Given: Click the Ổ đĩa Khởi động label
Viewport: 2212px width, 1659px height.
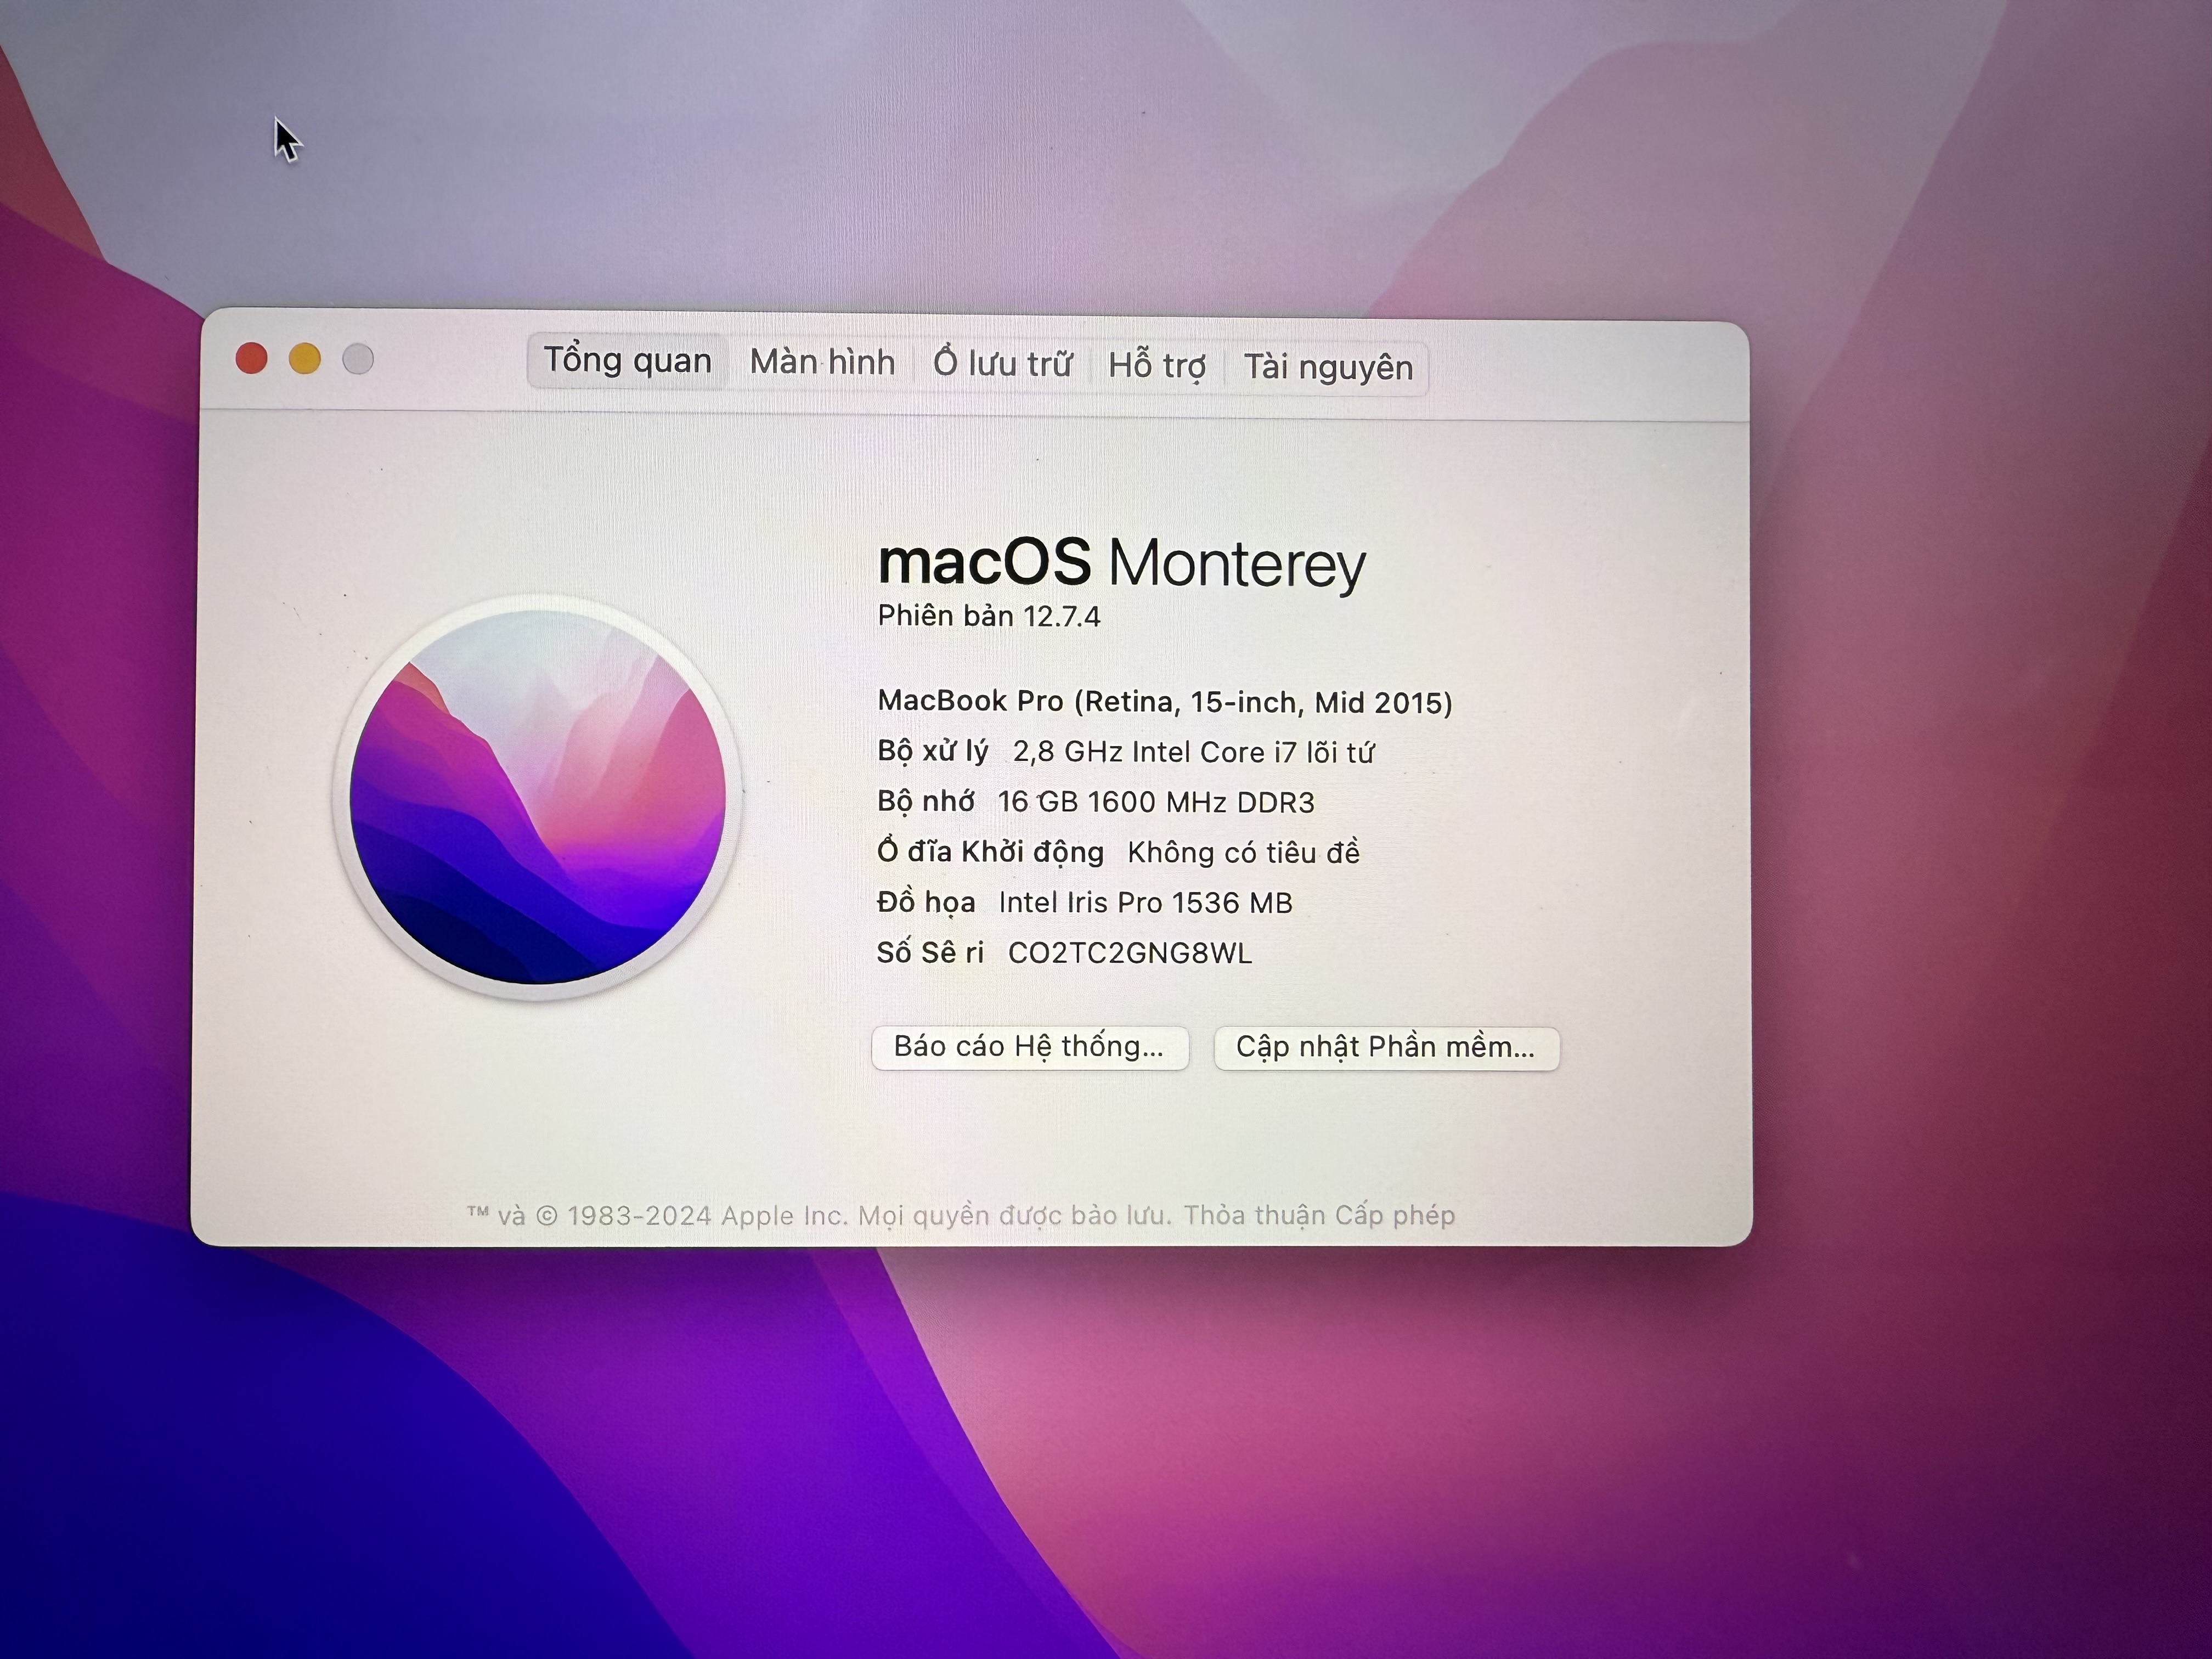Looking at the screenshot, I should tap(990, 852).
